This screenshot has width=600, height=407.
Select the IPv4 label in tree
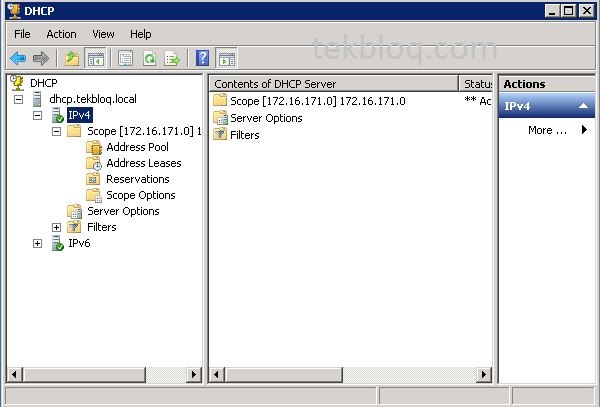coord(80,115)
